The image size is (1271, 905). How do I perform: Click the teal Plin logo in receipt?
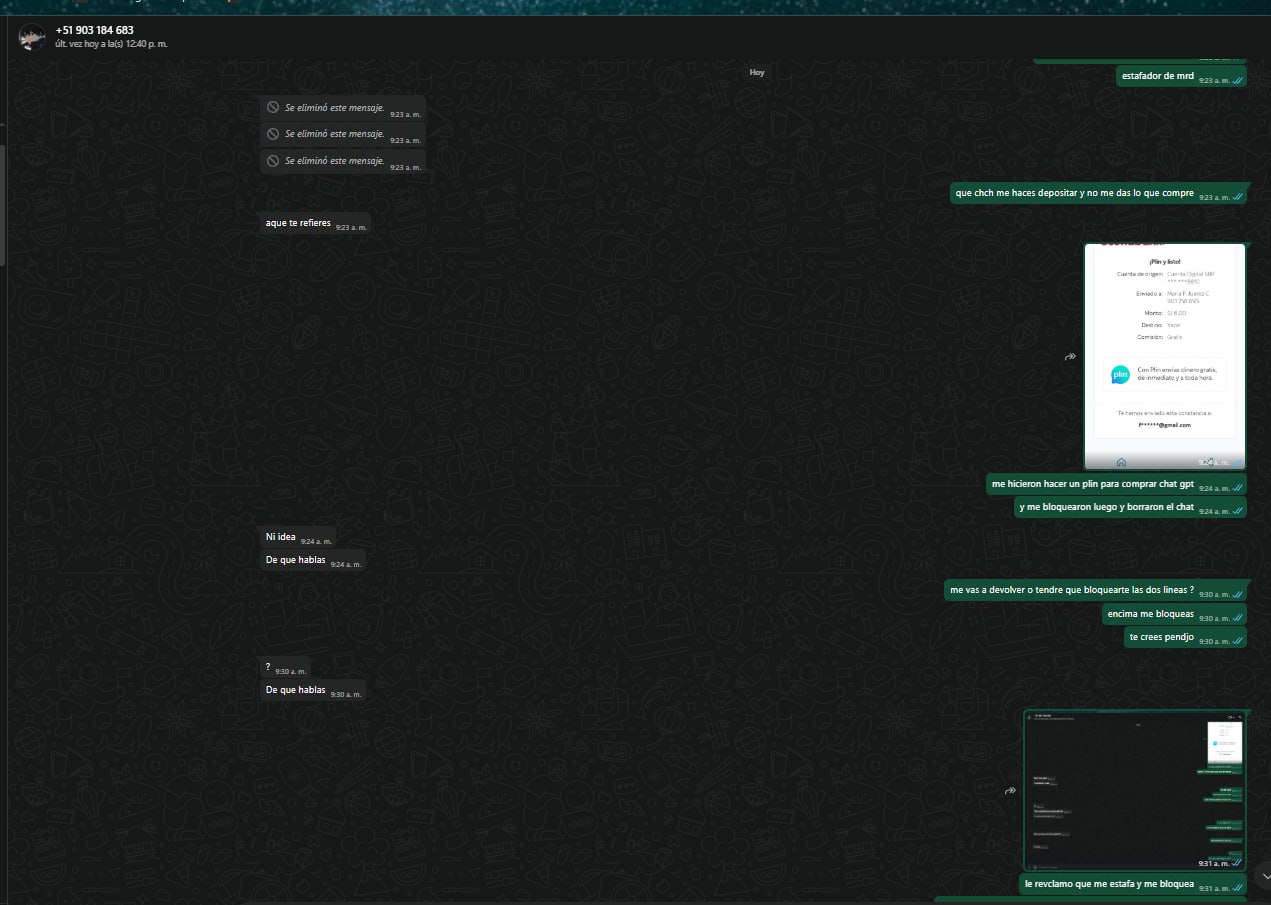tap(1120, 375)
